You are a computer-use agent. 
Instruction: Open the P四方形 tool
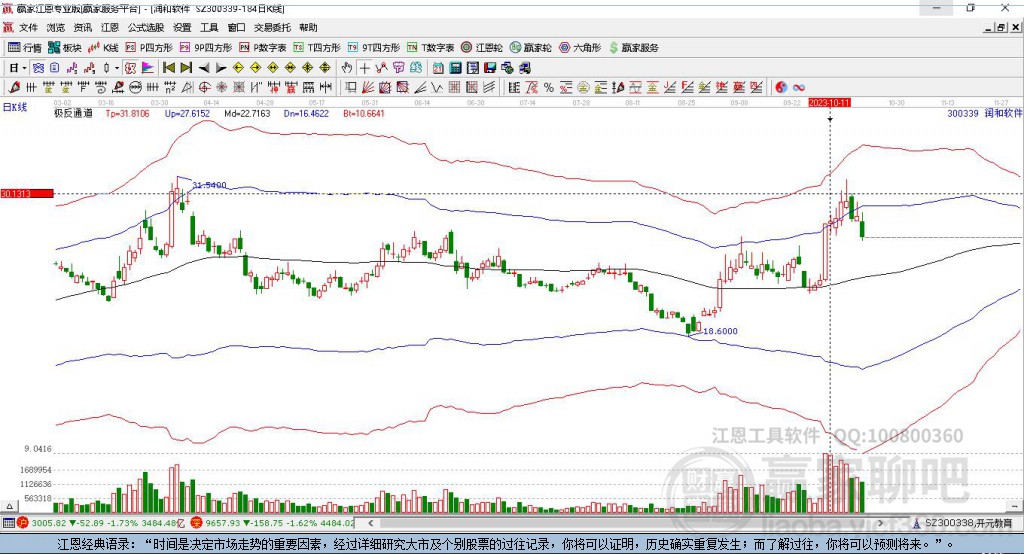[148, 48]
